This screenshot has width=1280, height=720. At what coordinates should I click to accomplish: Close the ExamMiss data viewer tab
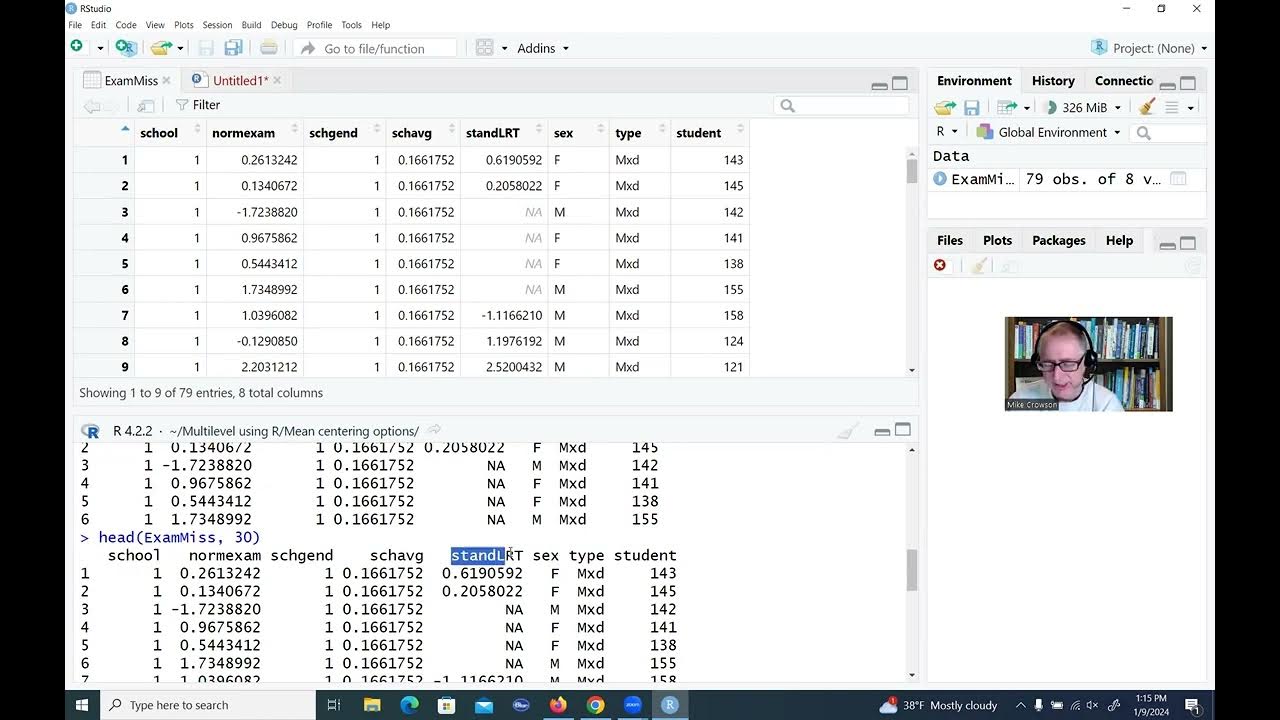tap(166, 80)
